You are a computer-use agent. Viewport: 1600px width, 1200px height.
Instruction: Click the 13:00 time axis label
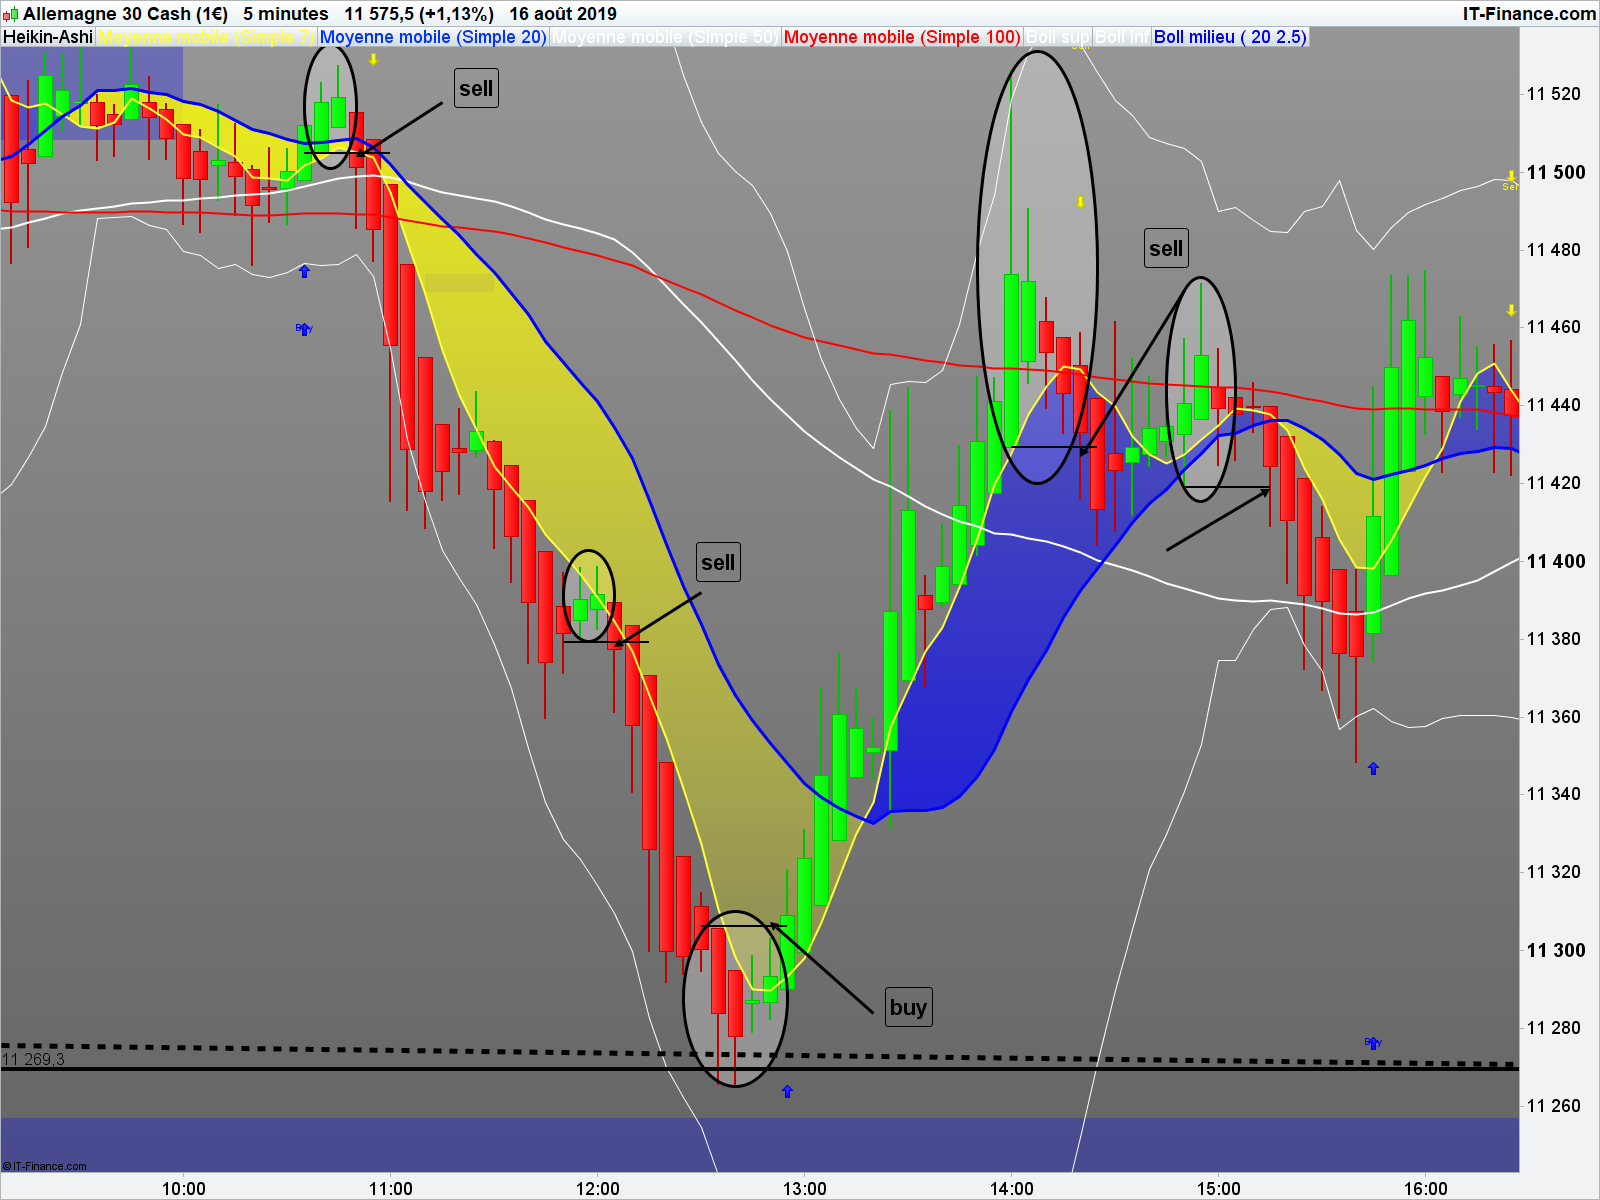[805, 1189]
